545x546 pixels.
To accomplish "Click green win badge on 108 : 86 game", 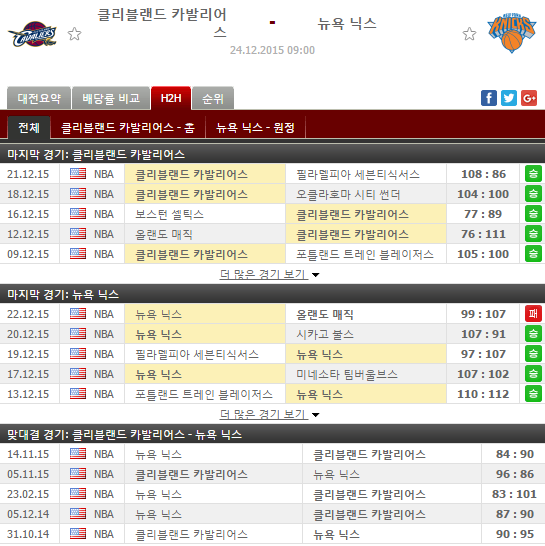I will click(x=533, y=174).
